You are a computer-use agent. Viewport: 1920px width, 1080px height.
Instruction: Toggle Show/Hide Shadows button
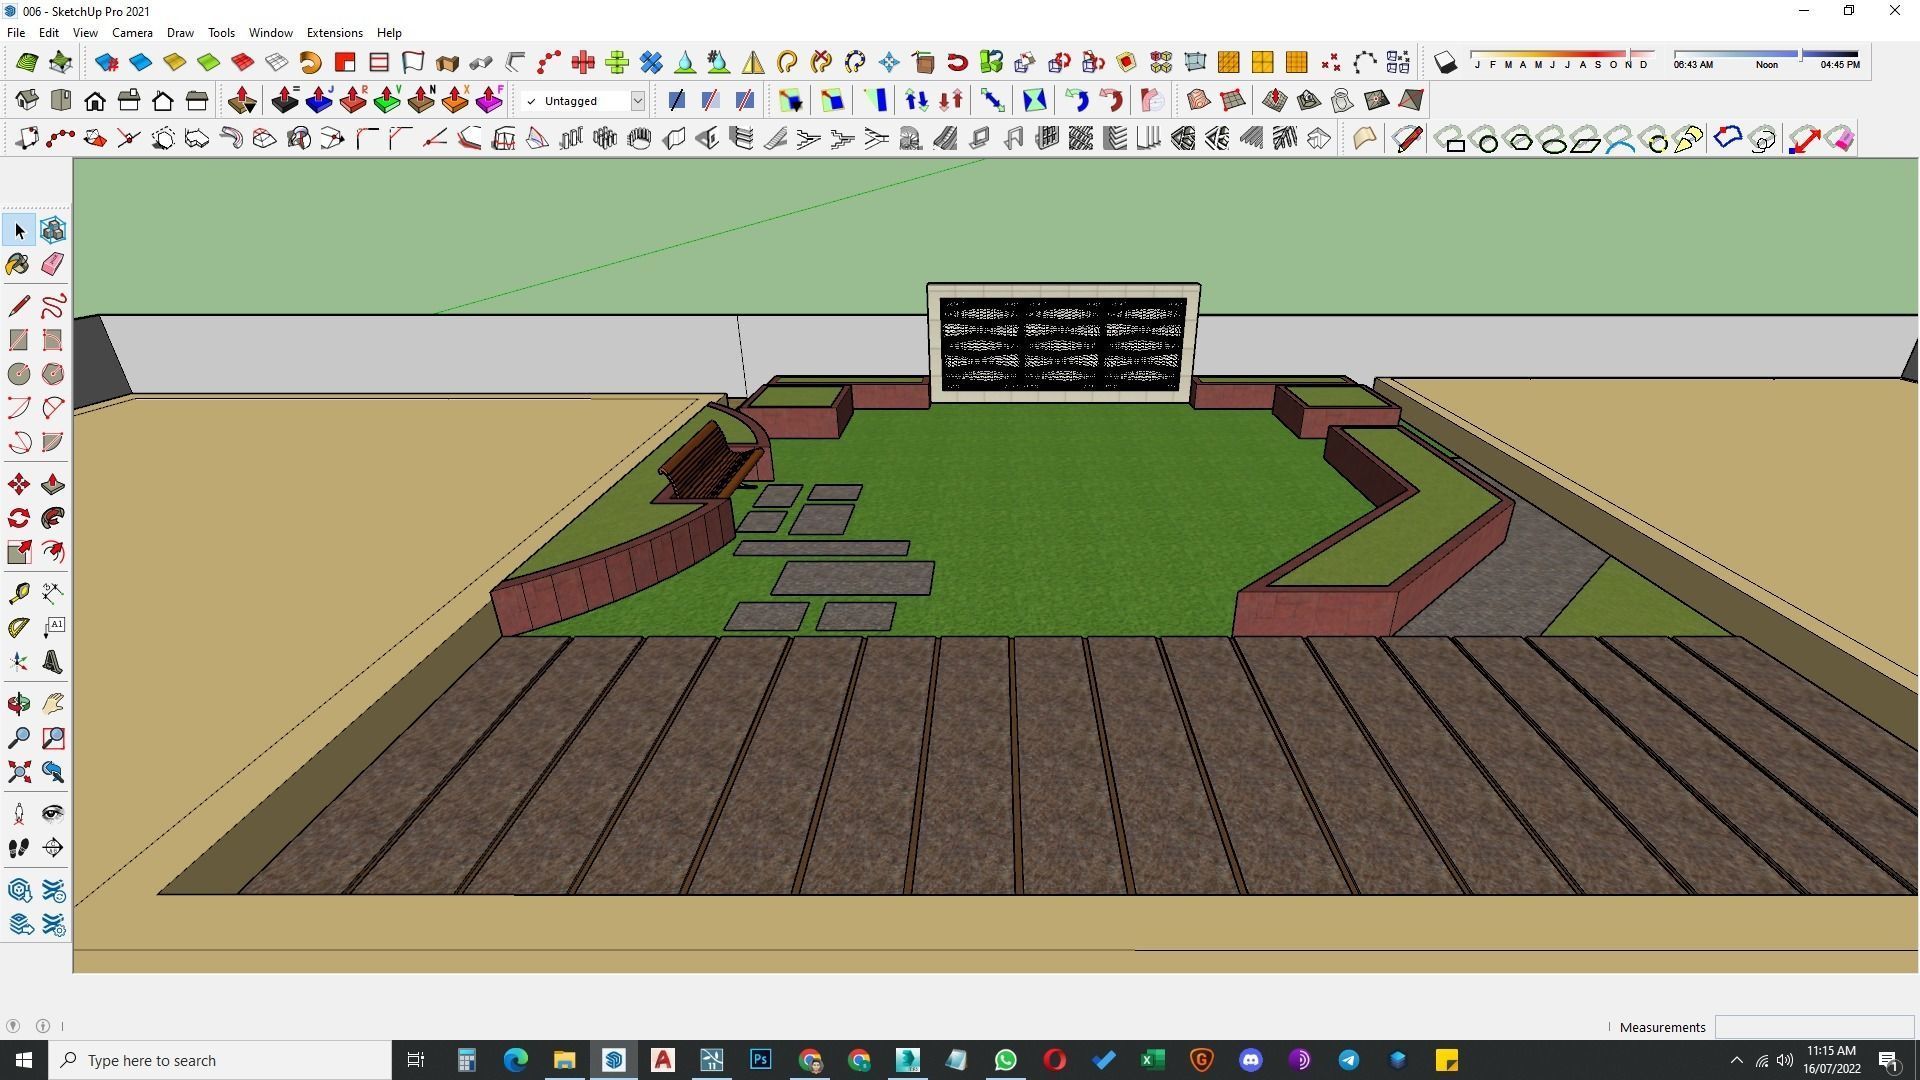point(1445,63)
